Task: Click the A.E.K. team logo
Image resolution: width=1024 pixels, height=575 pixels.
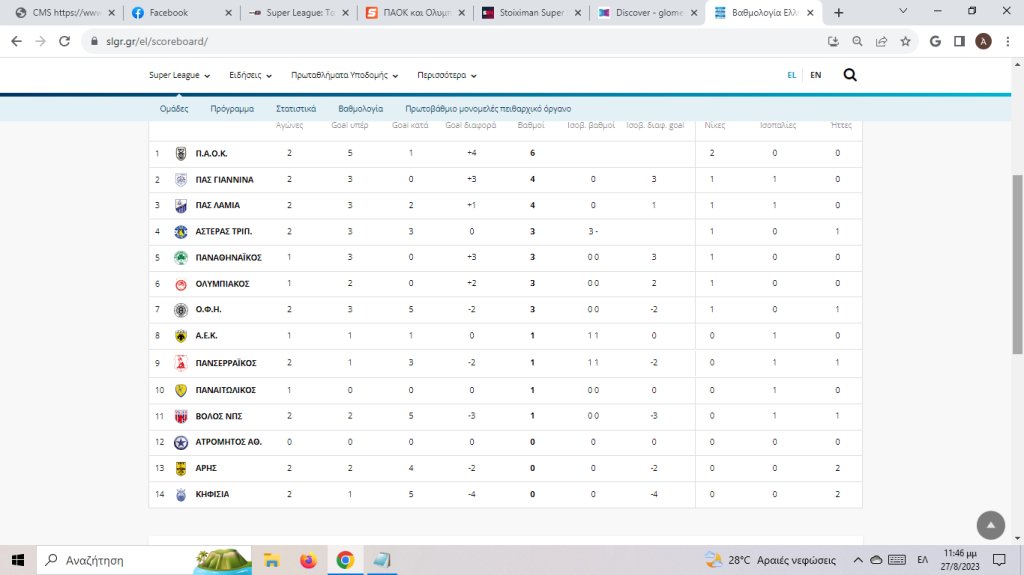Action: [181, 336]
